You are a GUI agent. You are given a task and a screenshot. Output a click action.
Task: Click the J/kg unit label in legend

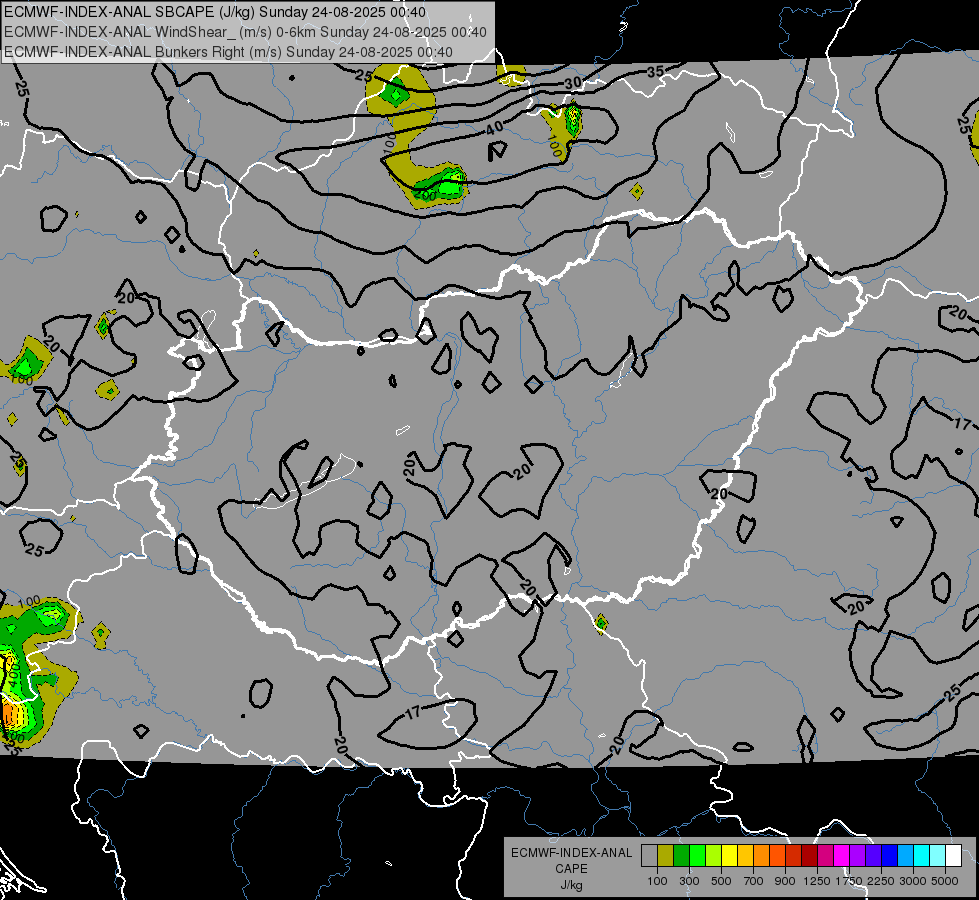(571, 885)
